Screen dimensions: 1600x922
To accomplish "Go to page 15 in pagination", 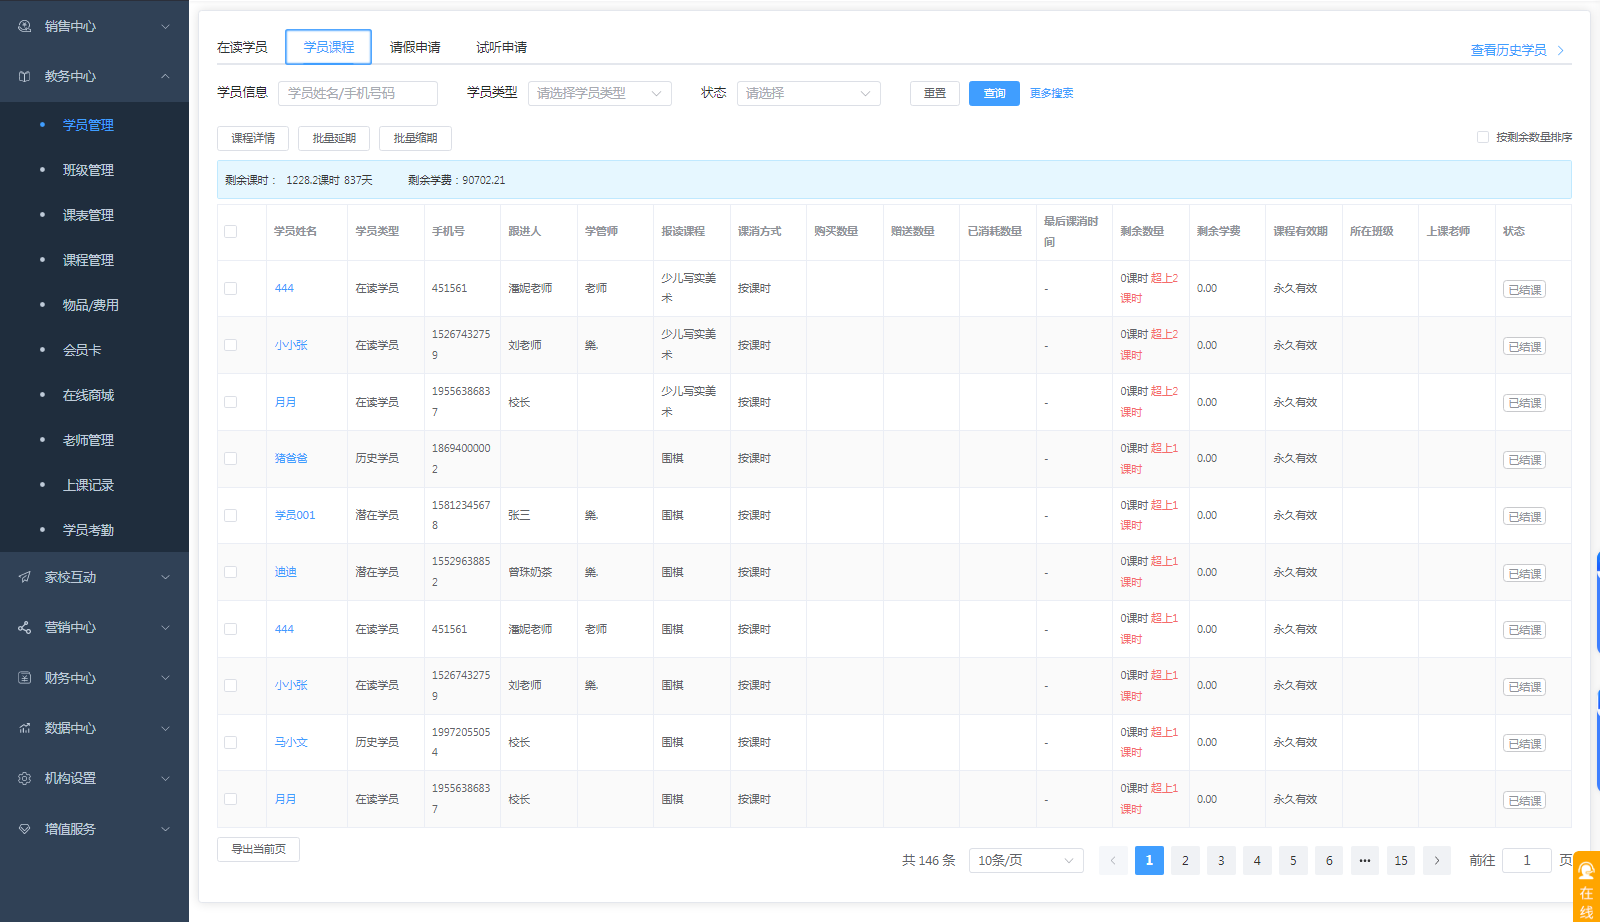I will tap(1401, 860).
